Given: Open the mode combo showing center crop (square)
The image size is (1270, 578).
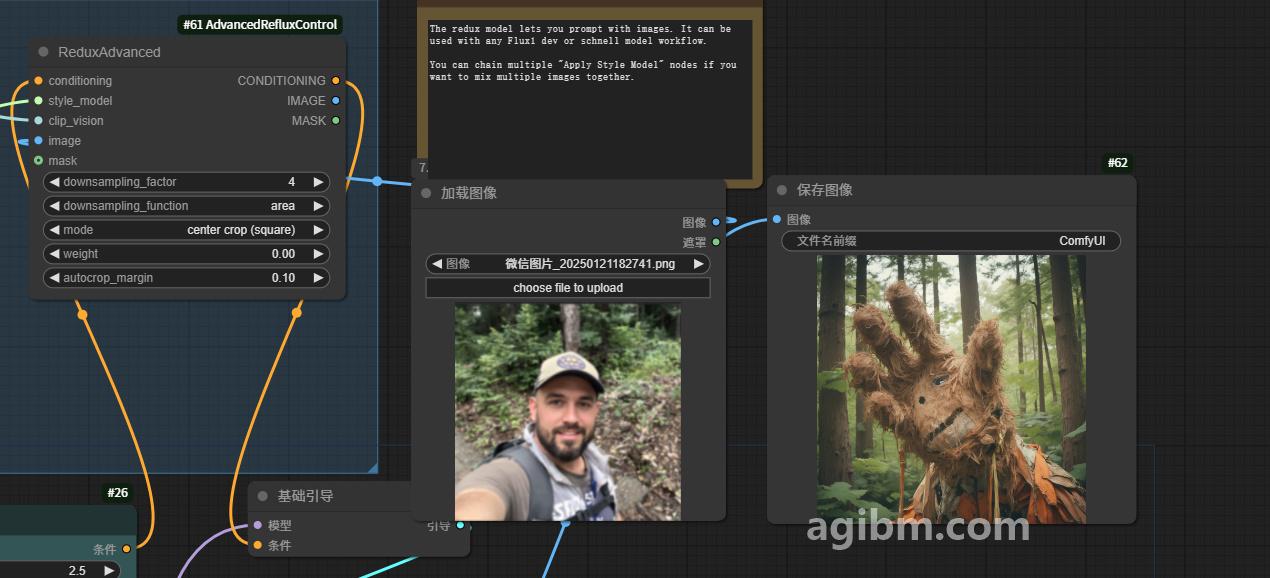Looking at the screenshot, I should [187, 230].
